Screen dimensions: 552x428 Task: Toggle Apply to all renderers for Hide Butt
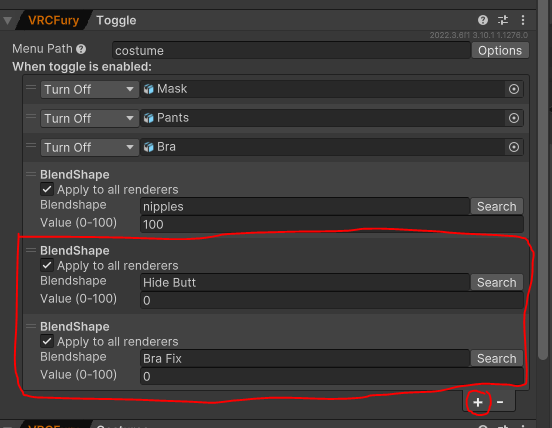[47, 265]
